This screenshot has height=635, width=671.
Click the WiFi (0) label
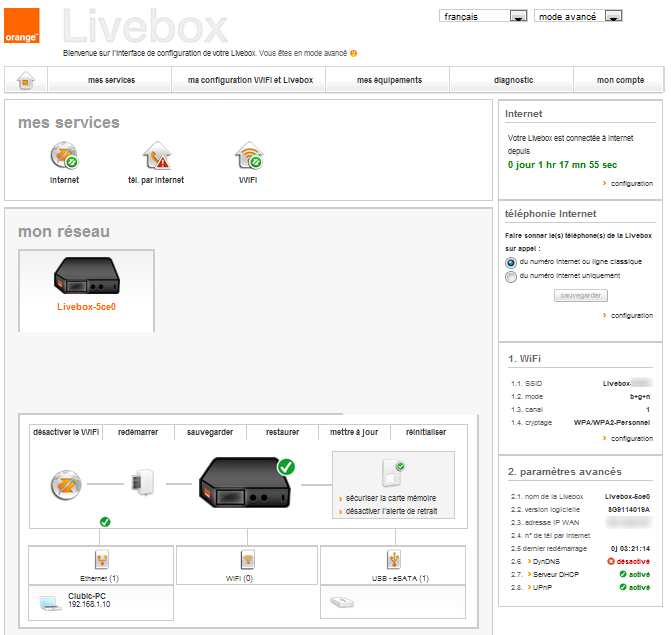coord(239,579)
